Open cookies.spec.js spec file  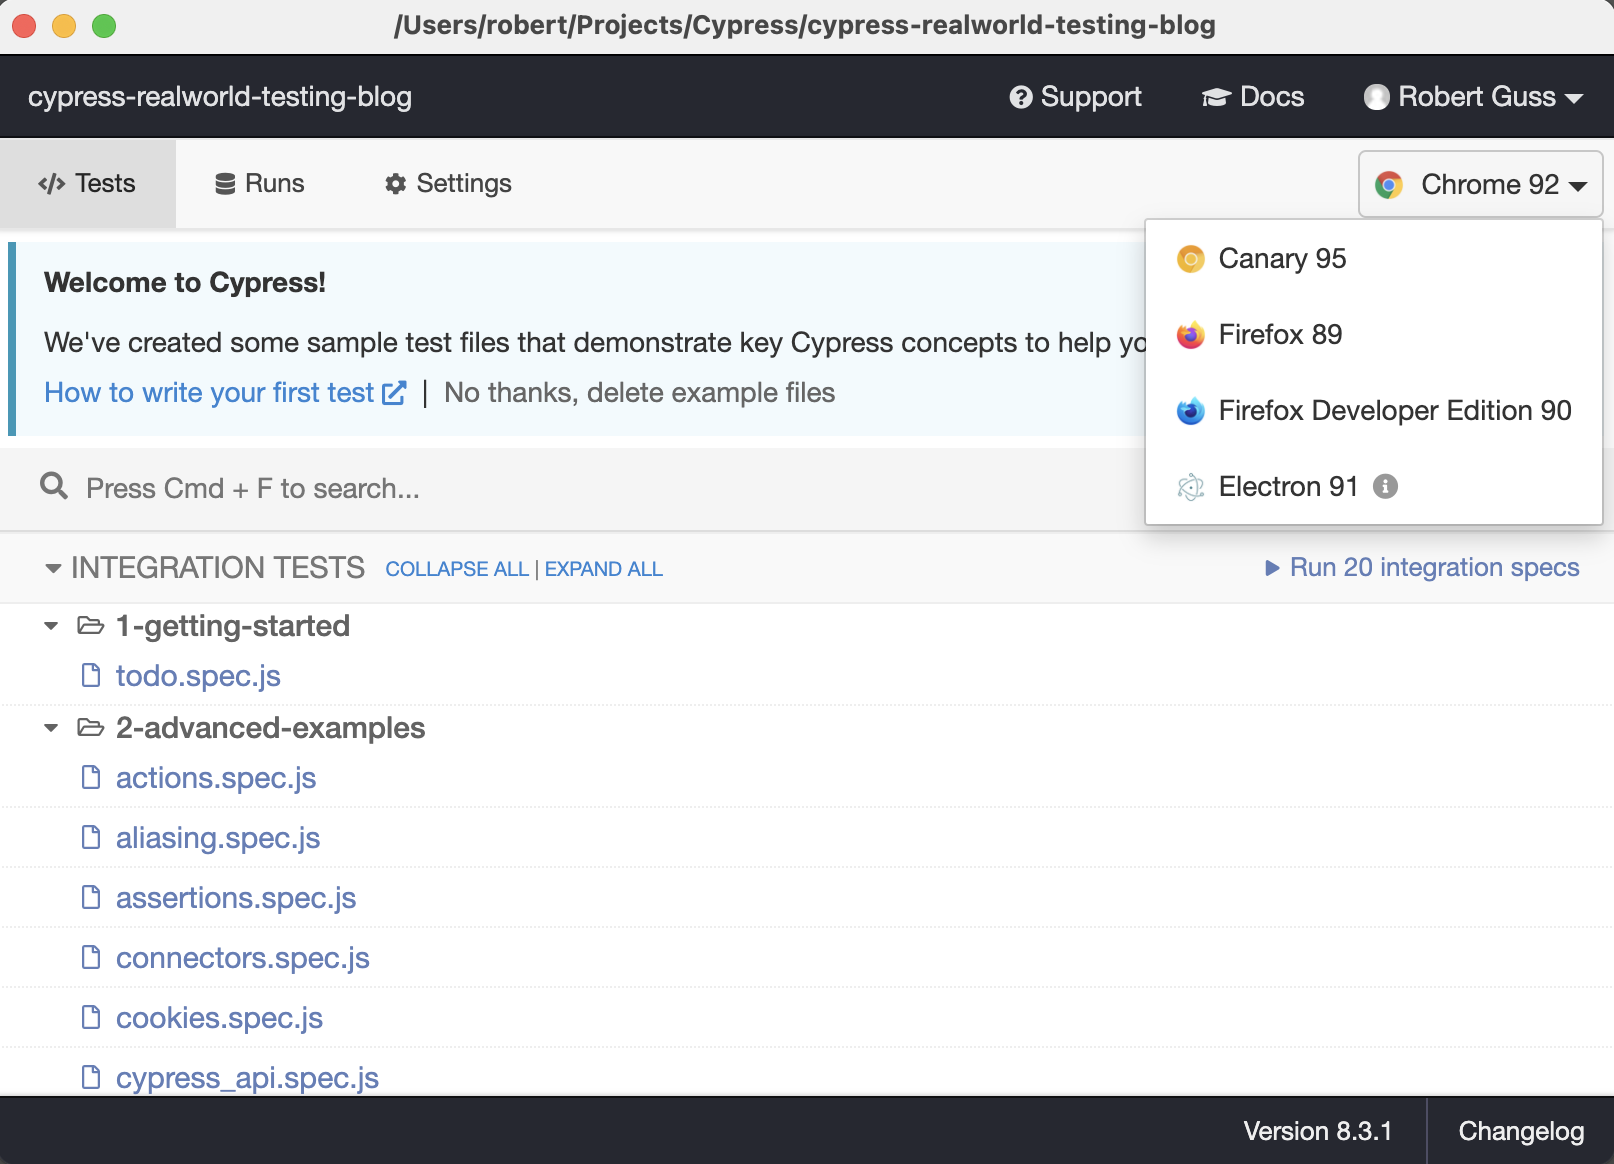click(x=219, y=1018)
